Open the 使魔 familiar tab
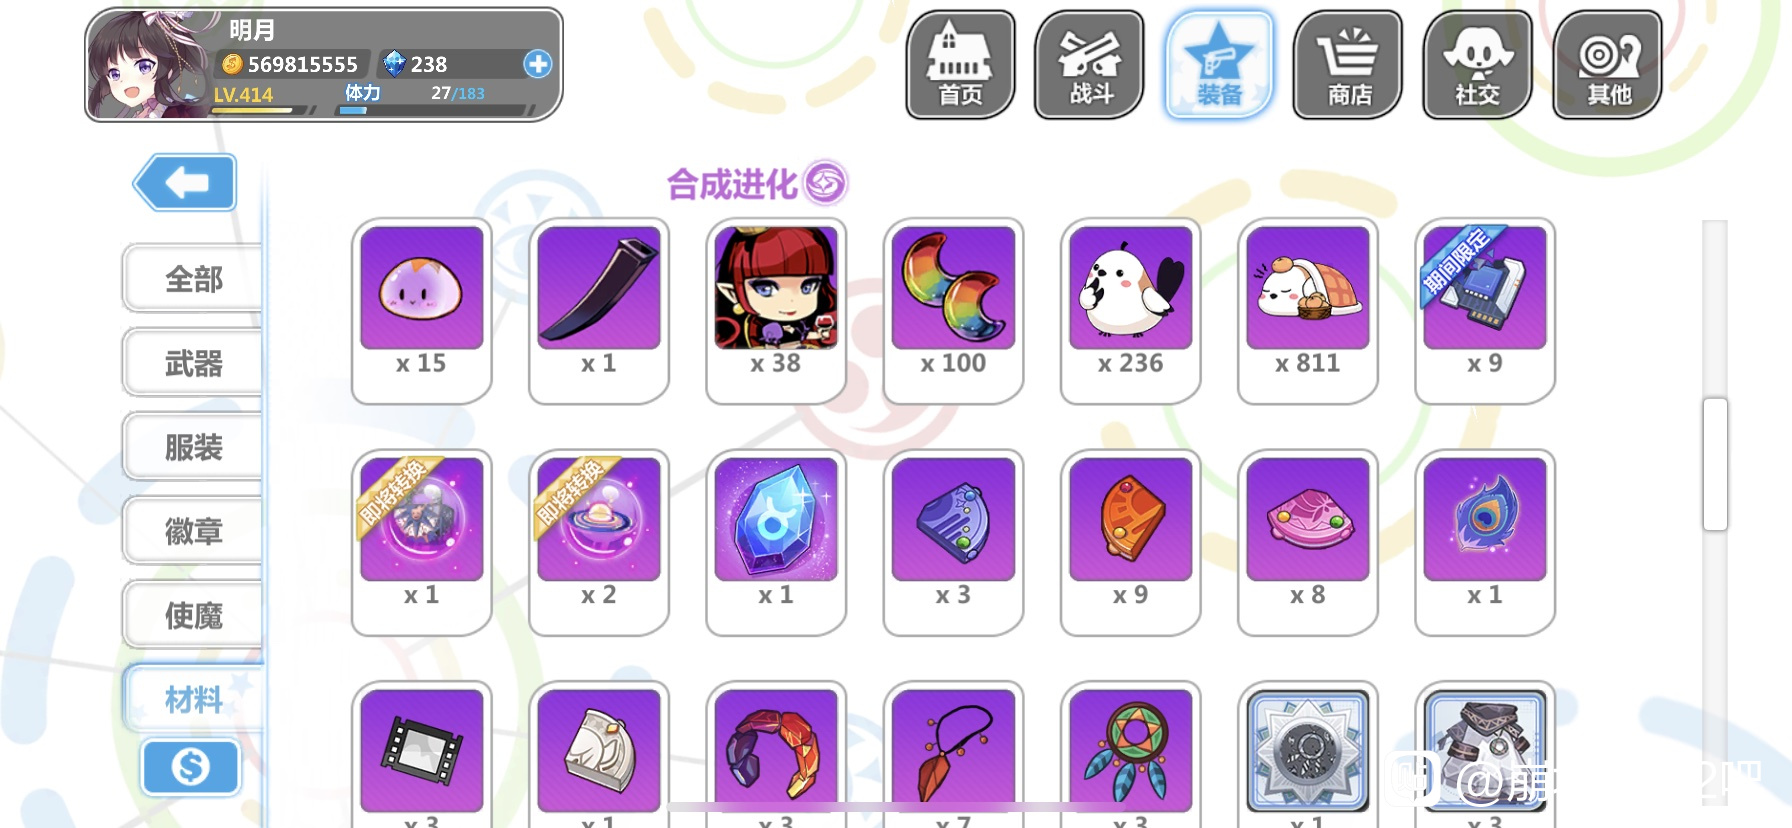Viewport: 1792px width, 828px height. pyautogui.click(x=193, y=616)
